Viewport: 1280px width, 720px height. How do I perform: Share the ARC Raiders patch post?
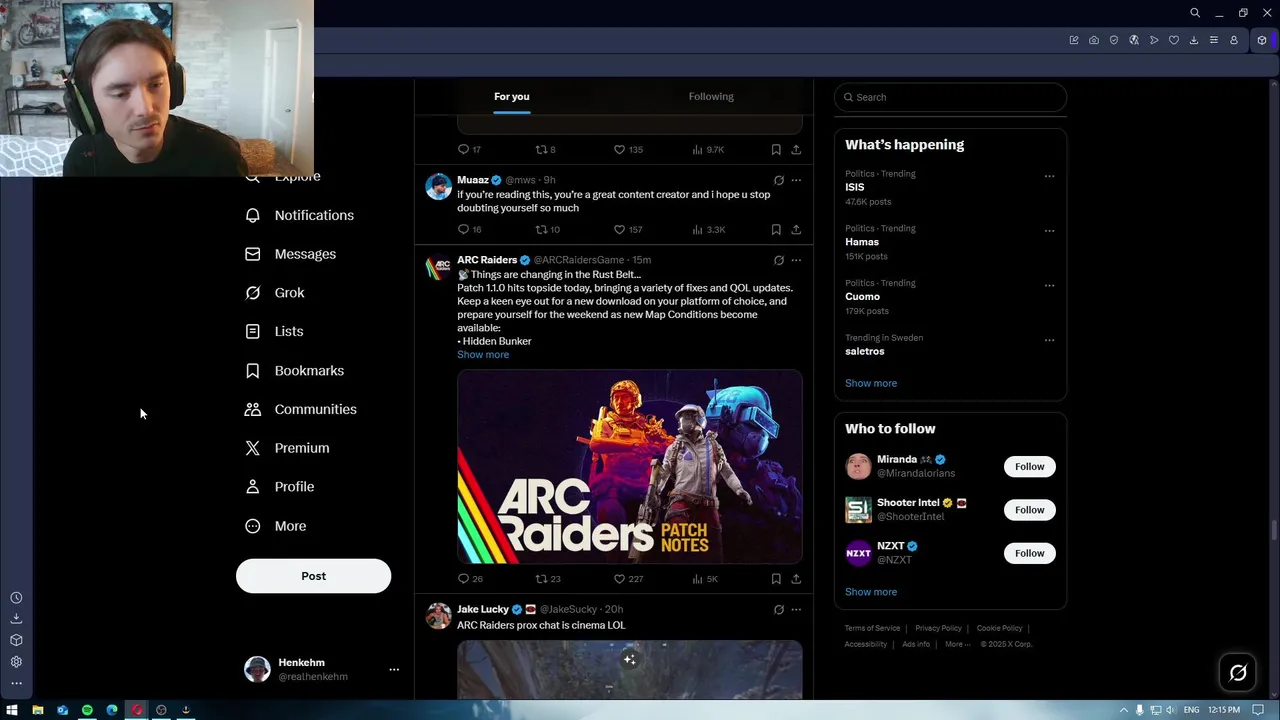tap(796, 579)
